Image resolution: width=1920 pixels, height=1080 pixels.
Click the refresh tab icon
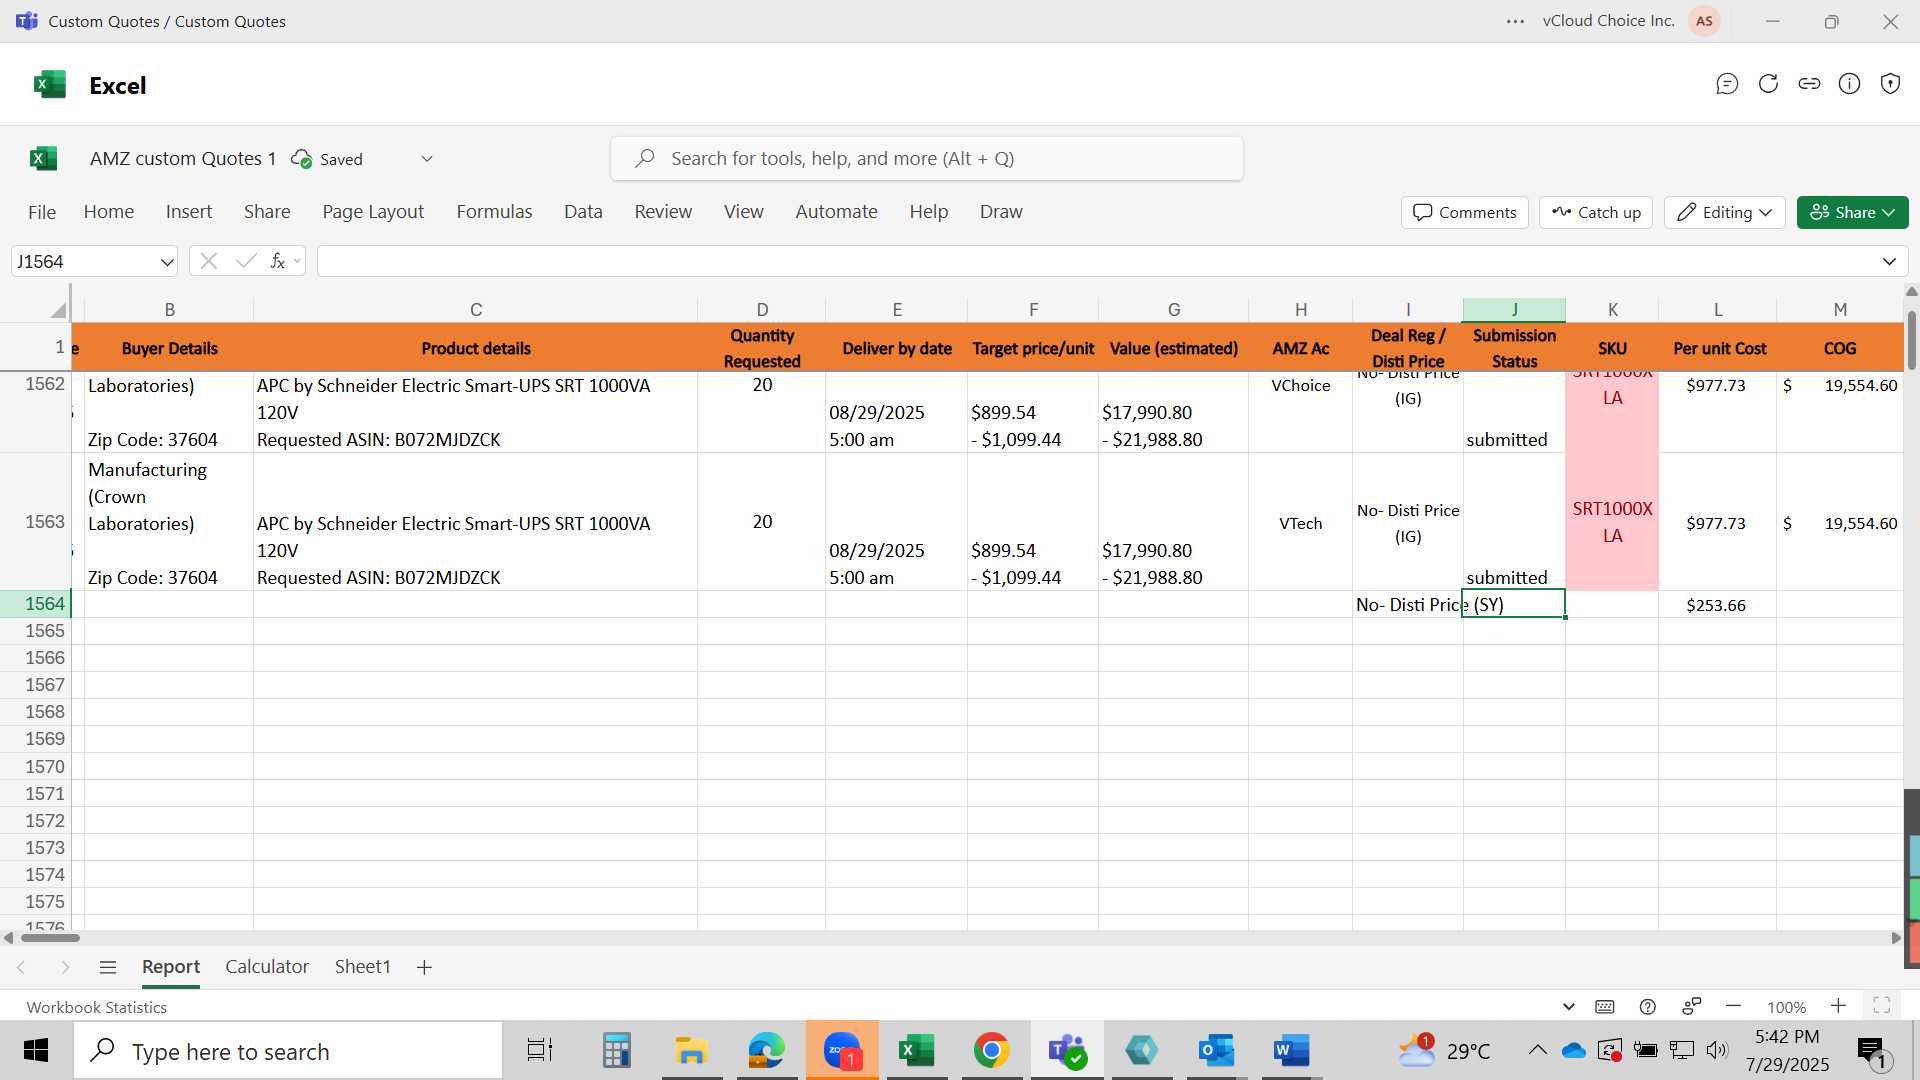point(1768,84)
